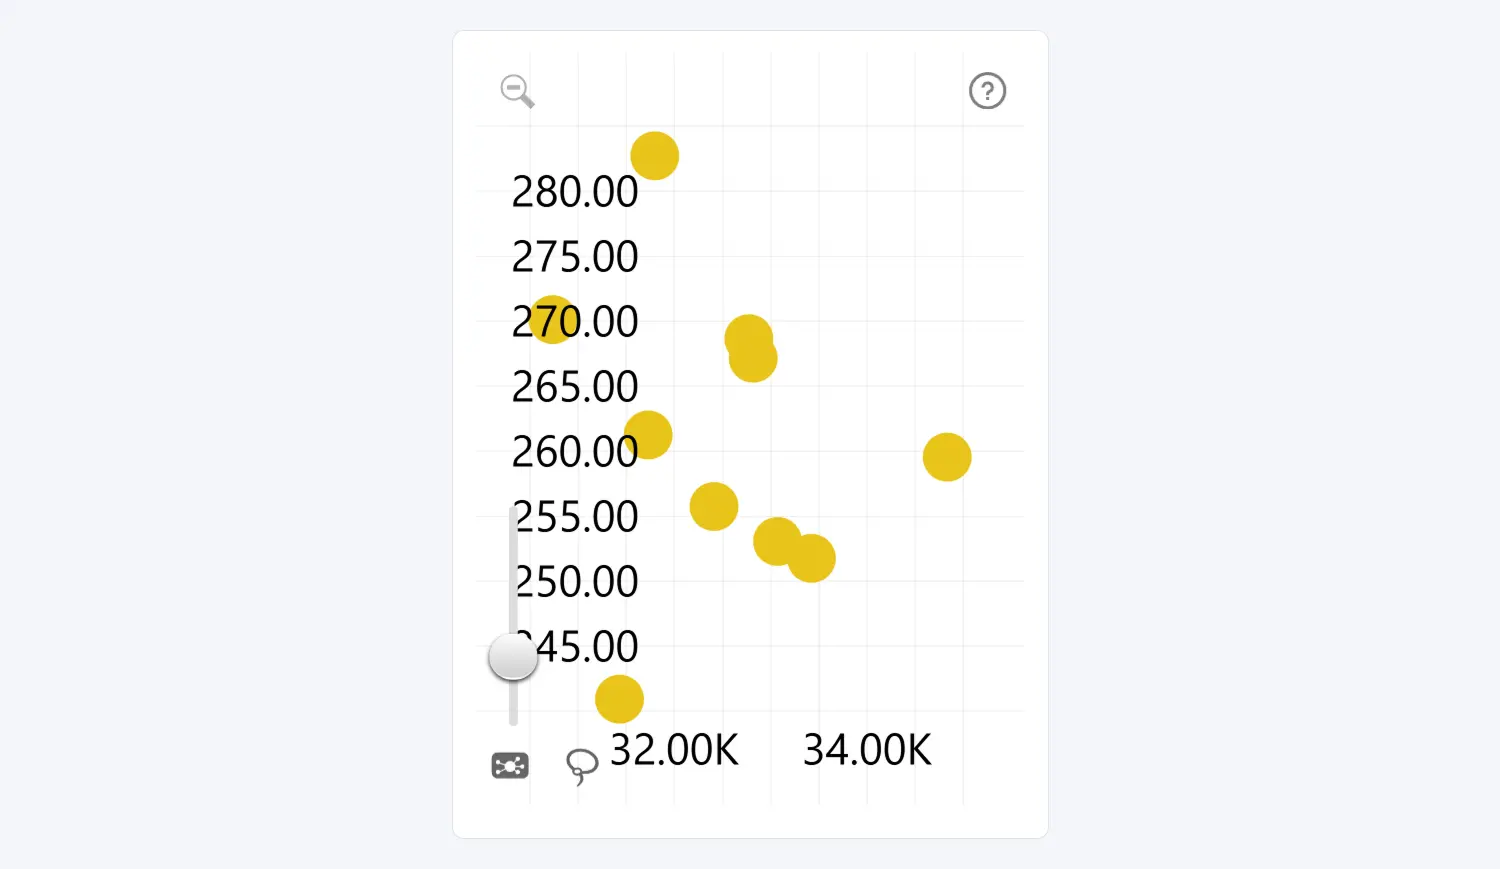
Task: Select the topmost yellow data bubble
Action: click(654, 155)
